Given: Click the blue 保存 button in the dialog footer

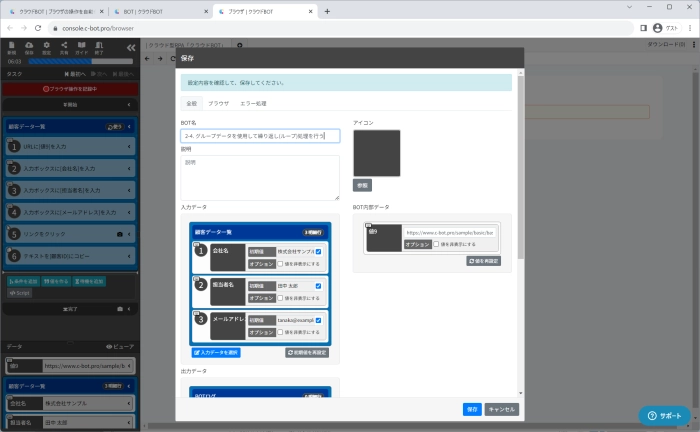Looking at the screenshot, I should click(x=472, y=409).
